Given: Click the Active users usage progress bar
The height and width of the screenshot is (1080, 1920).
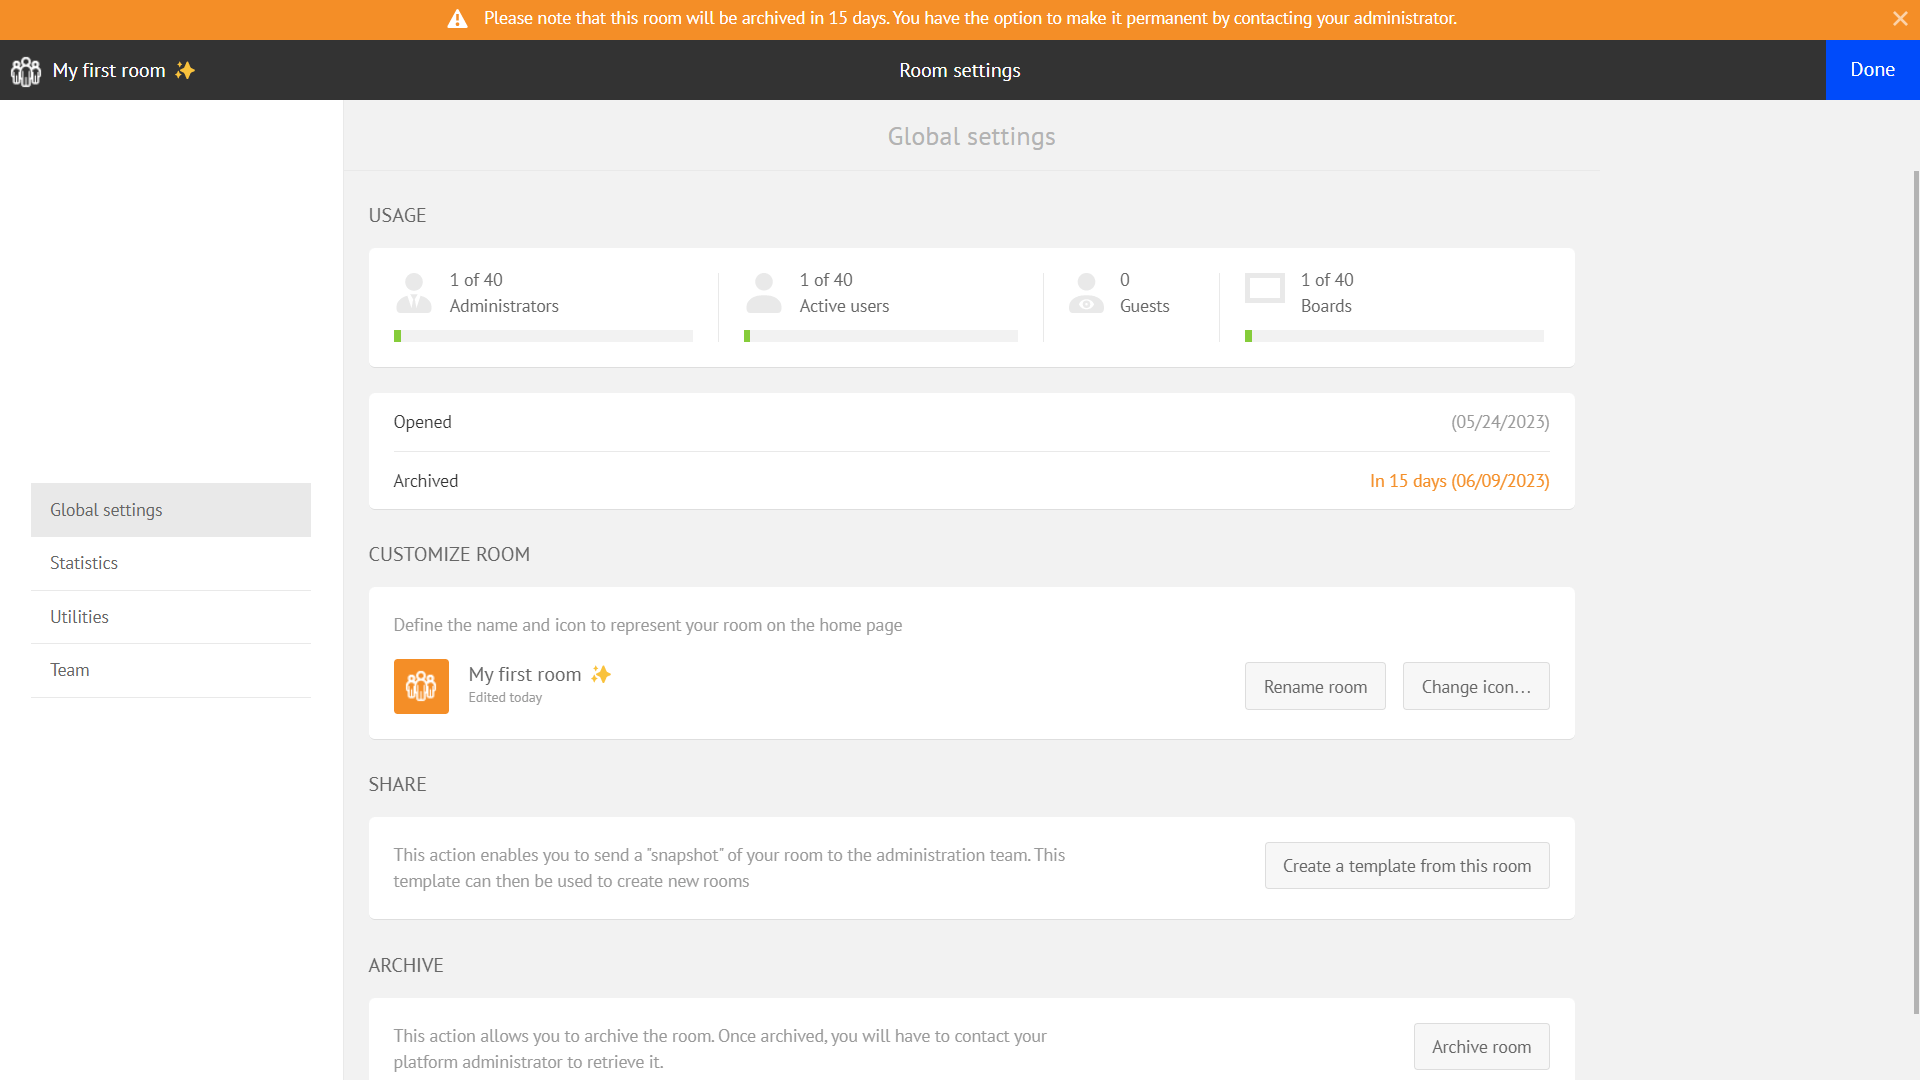Looking at the screenshot, I should pyautogui.click(x=881, y=337).
